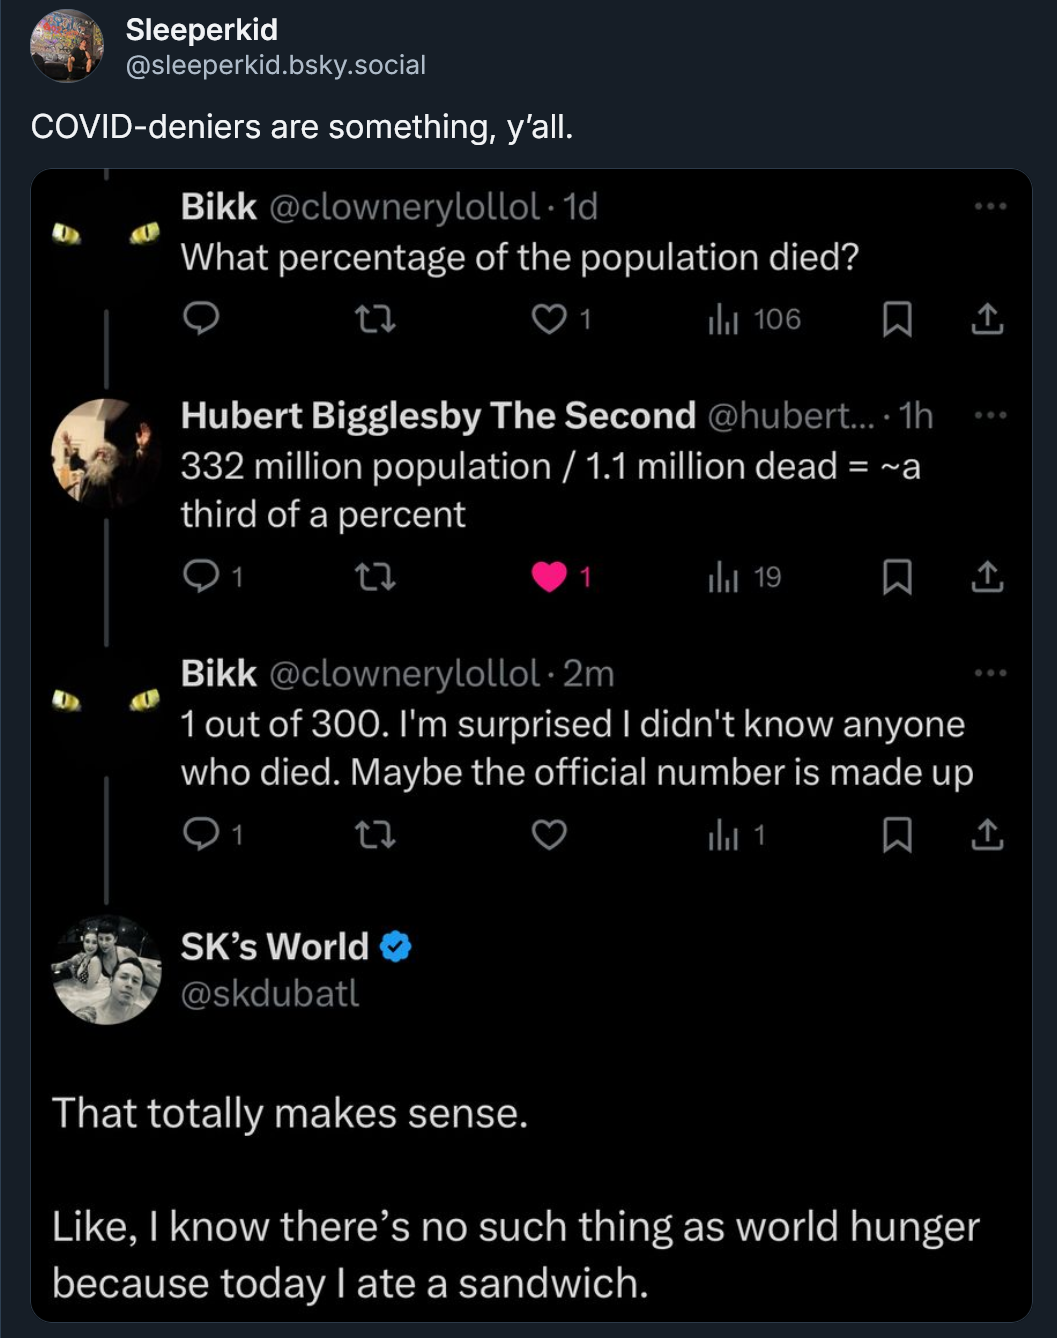Like Bikk's "1 out of 300" tweet
1057x1338 pixels.
click(549, 834)
